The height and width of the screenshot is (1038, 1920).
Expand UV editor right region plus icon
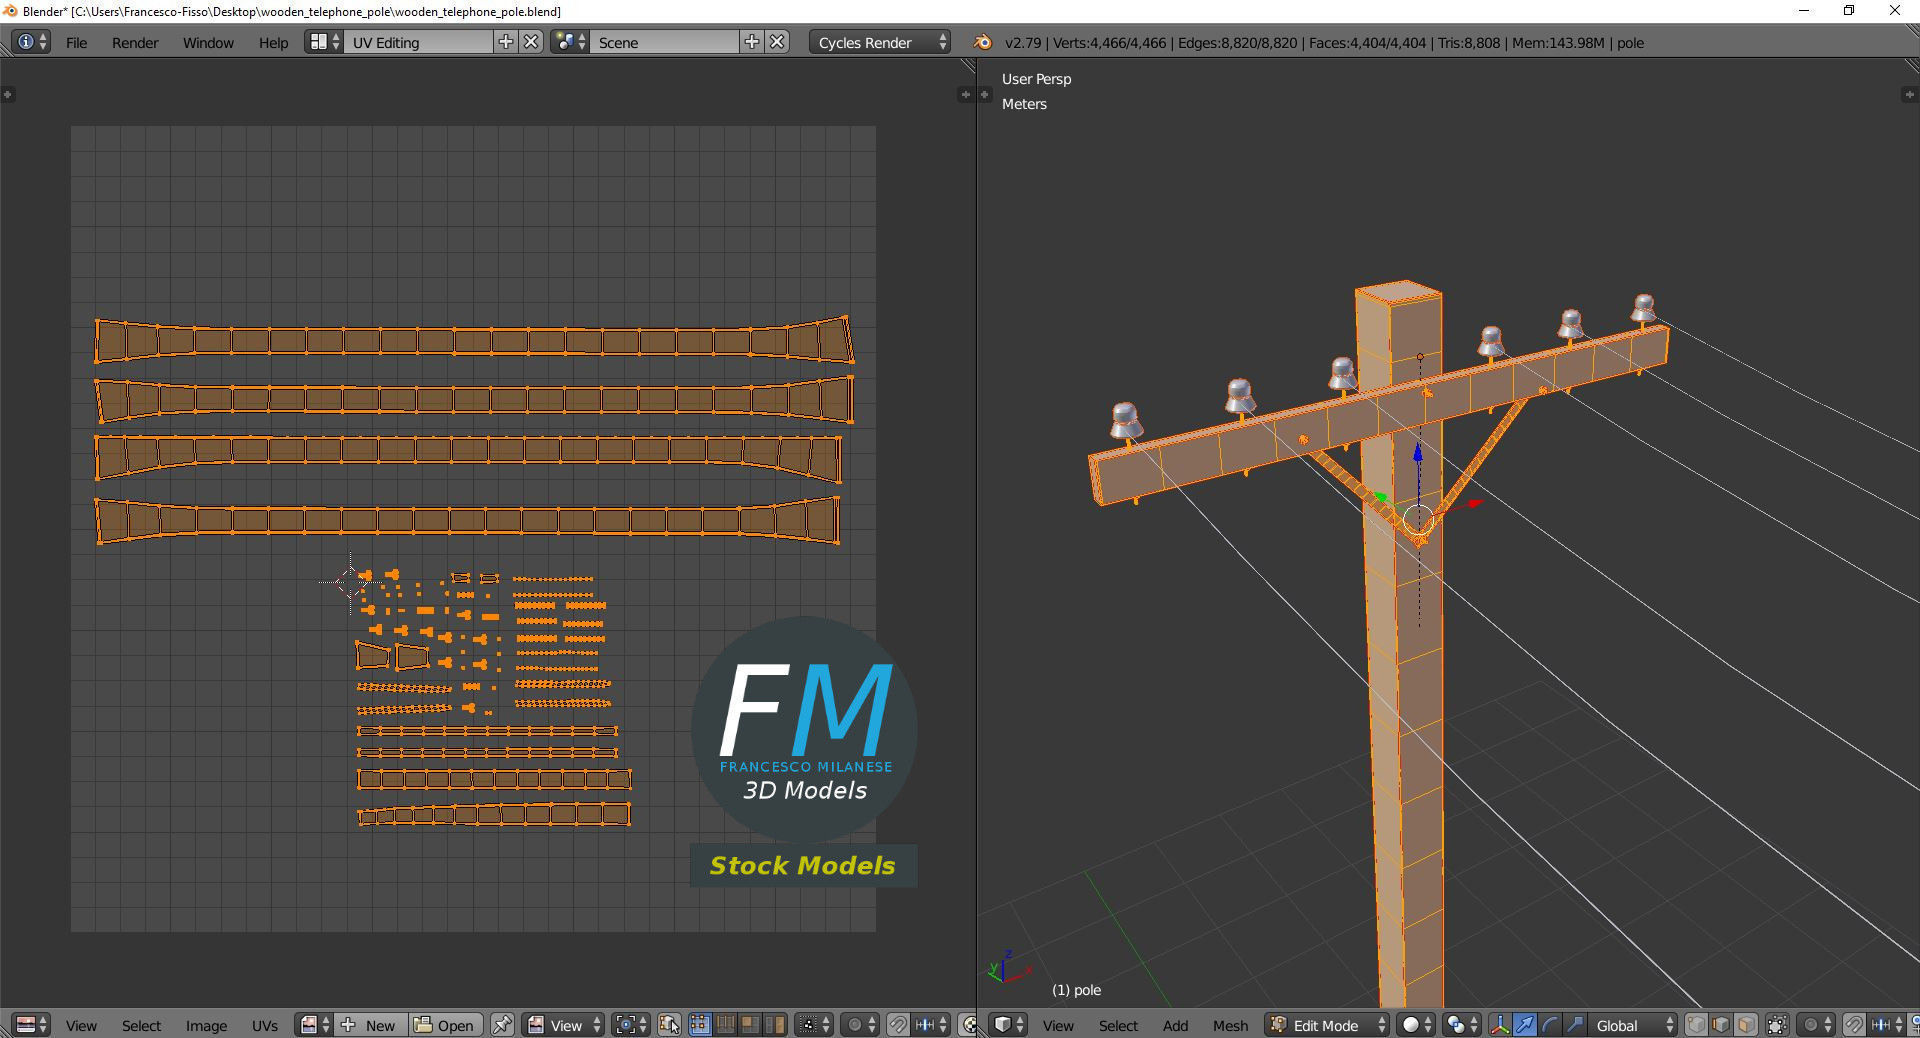[965, 94]
